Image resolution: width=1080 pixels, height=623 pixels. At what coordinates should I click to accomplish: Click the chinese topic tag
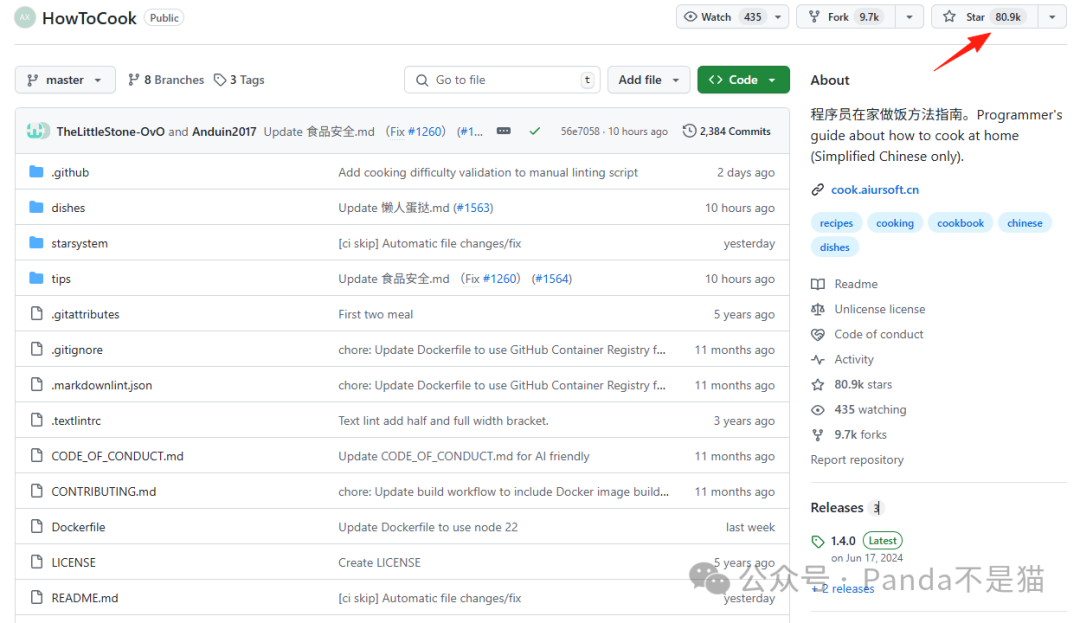pos(1024,223)
